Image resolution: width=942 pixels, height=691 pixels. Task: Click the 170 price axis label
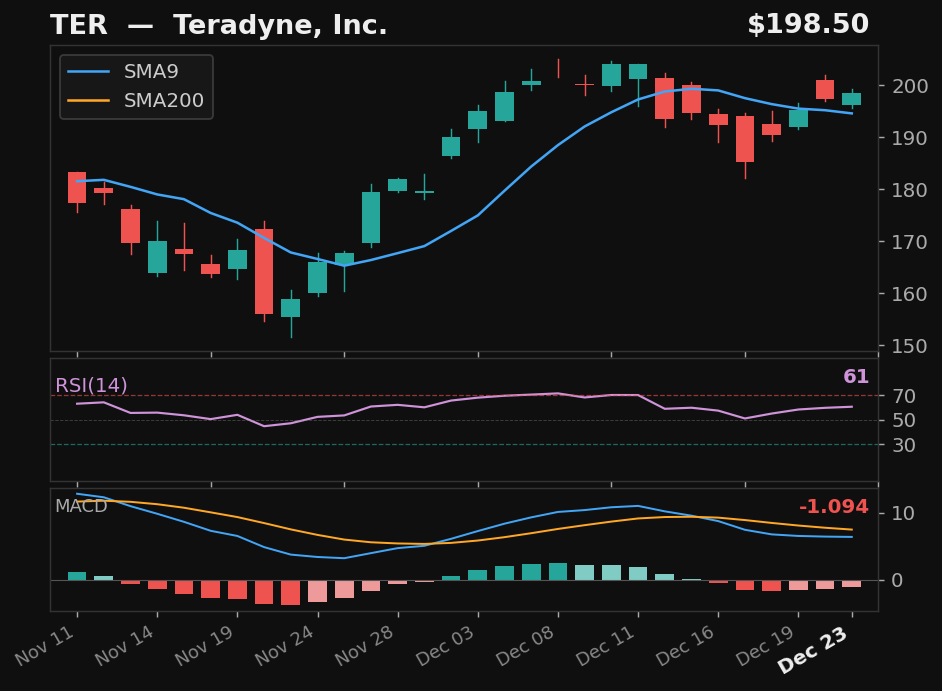(x=910, y=242)
